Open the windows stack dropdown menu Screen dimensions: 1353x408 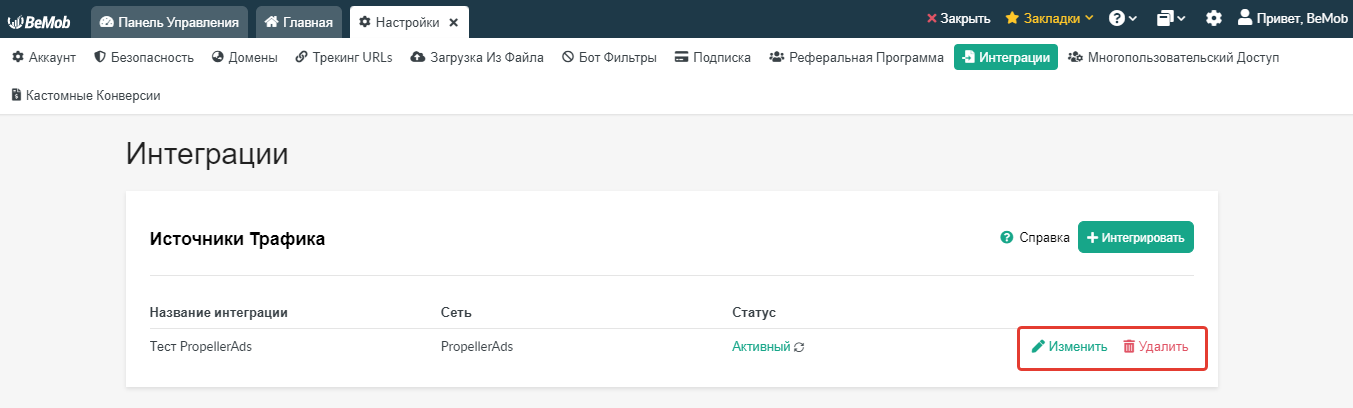pyautogui.click(x=1171, y=18)
